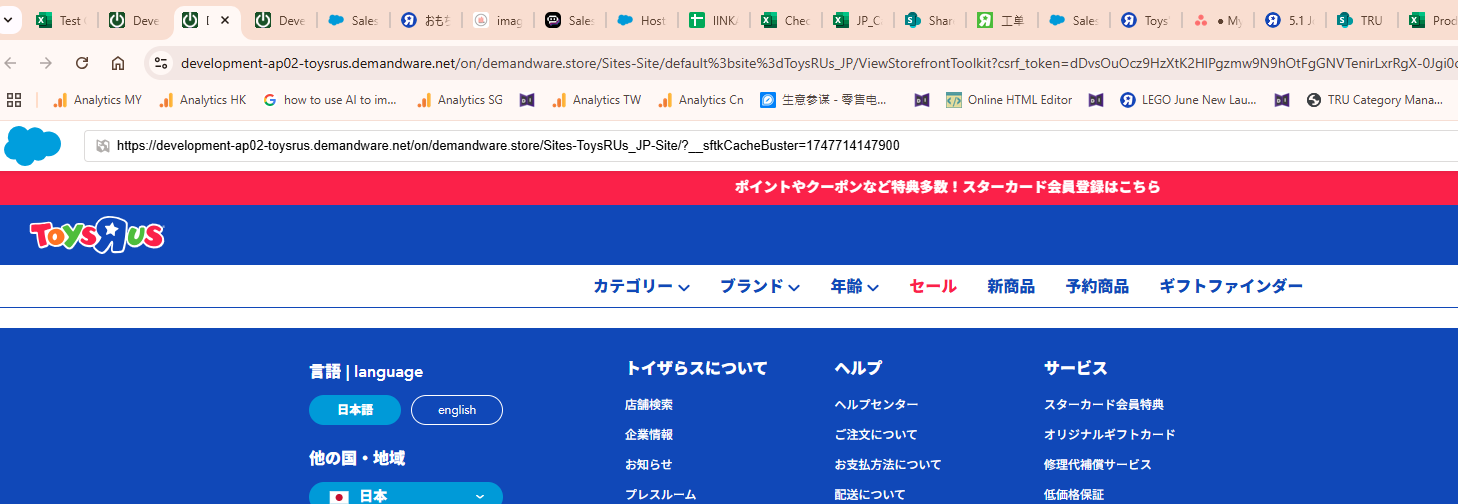Switch to the '5.1 J' browser tab
This screenshot has width=1458, height=504.
pyautogui.click(x=1290, y=20)
